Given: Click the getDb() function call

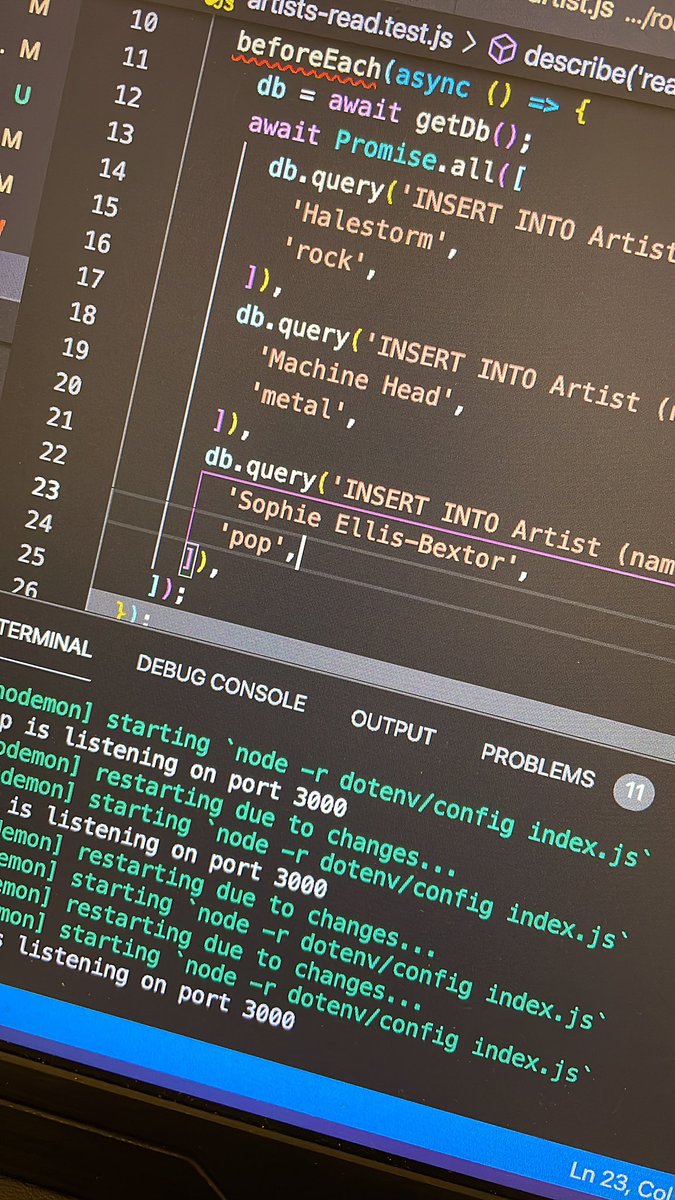Looking at the screenshot, I should point(473,126).
